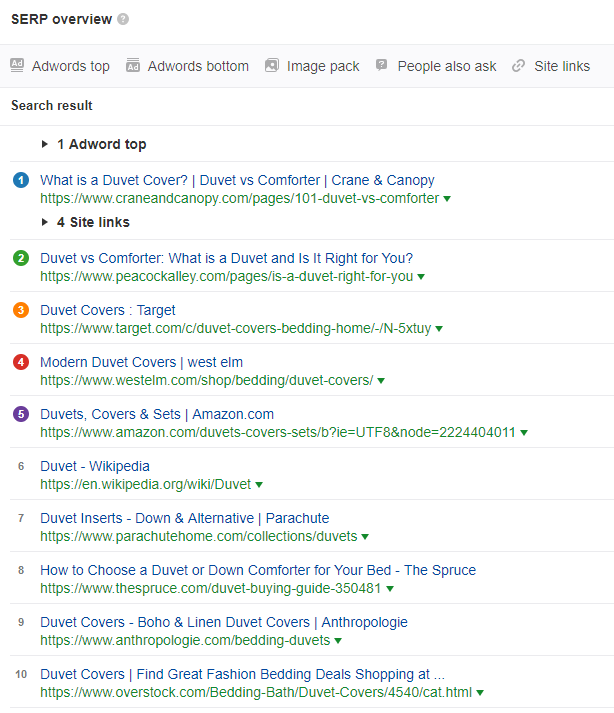Open 'Duvets, Covers & Sets | Amazon.com' title
Image resolution: width=614 pixels, height=713 pixels.
(157, 414)
